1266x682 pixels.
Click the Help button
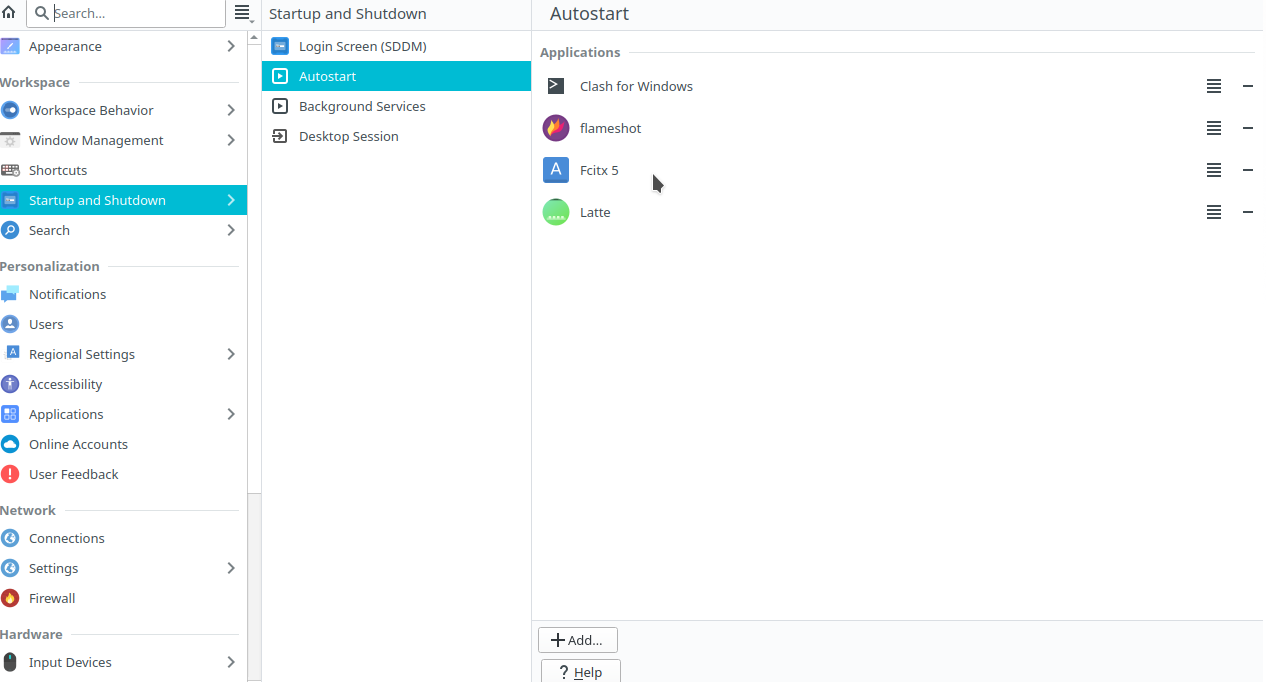[x=580, y=671]
